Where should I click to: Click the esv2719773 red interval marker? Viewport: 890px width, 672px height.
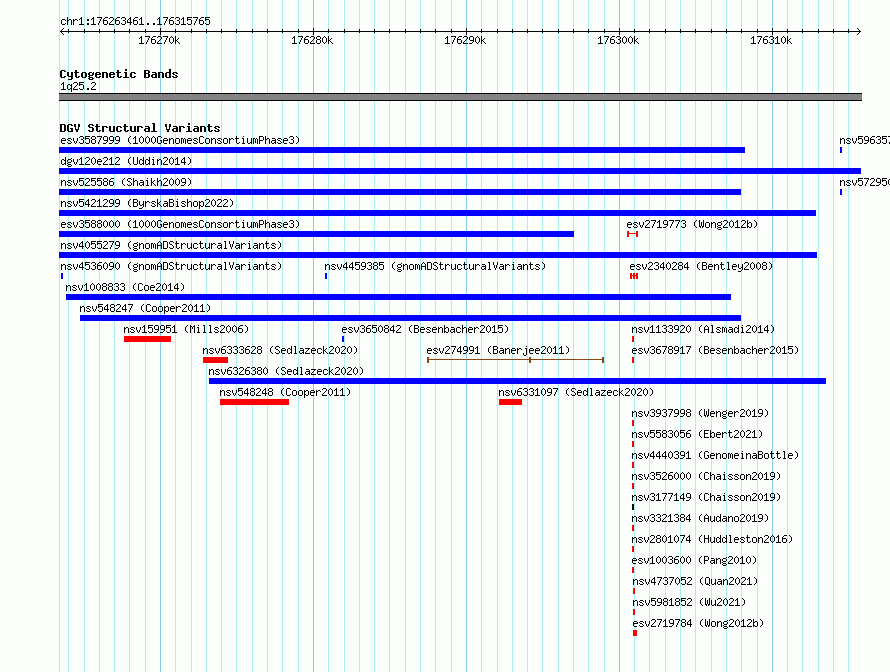coord(632,234)
